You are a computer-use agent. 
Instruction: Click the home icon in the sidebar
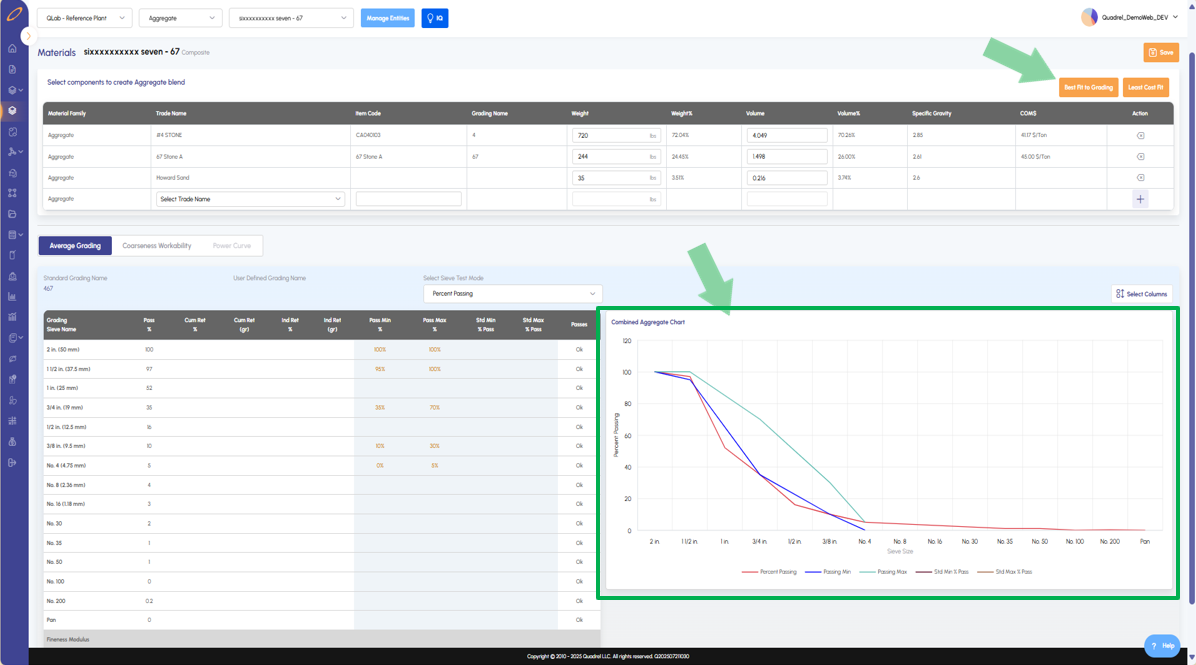click(x=12, y=48)
